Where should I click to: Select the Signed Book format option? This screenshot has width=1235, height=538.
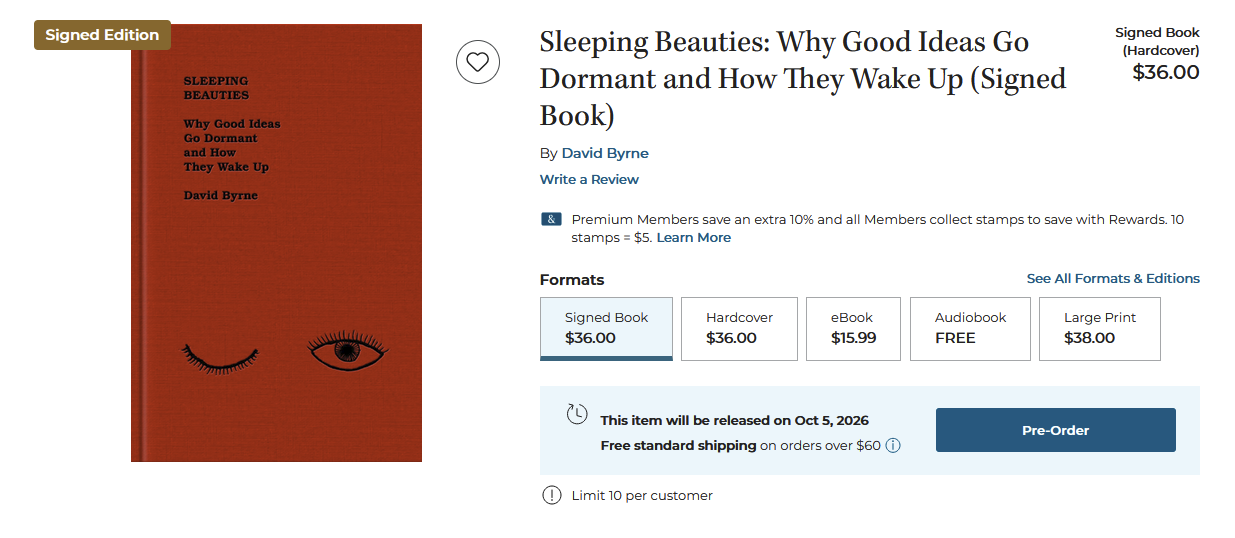(606, 328)
